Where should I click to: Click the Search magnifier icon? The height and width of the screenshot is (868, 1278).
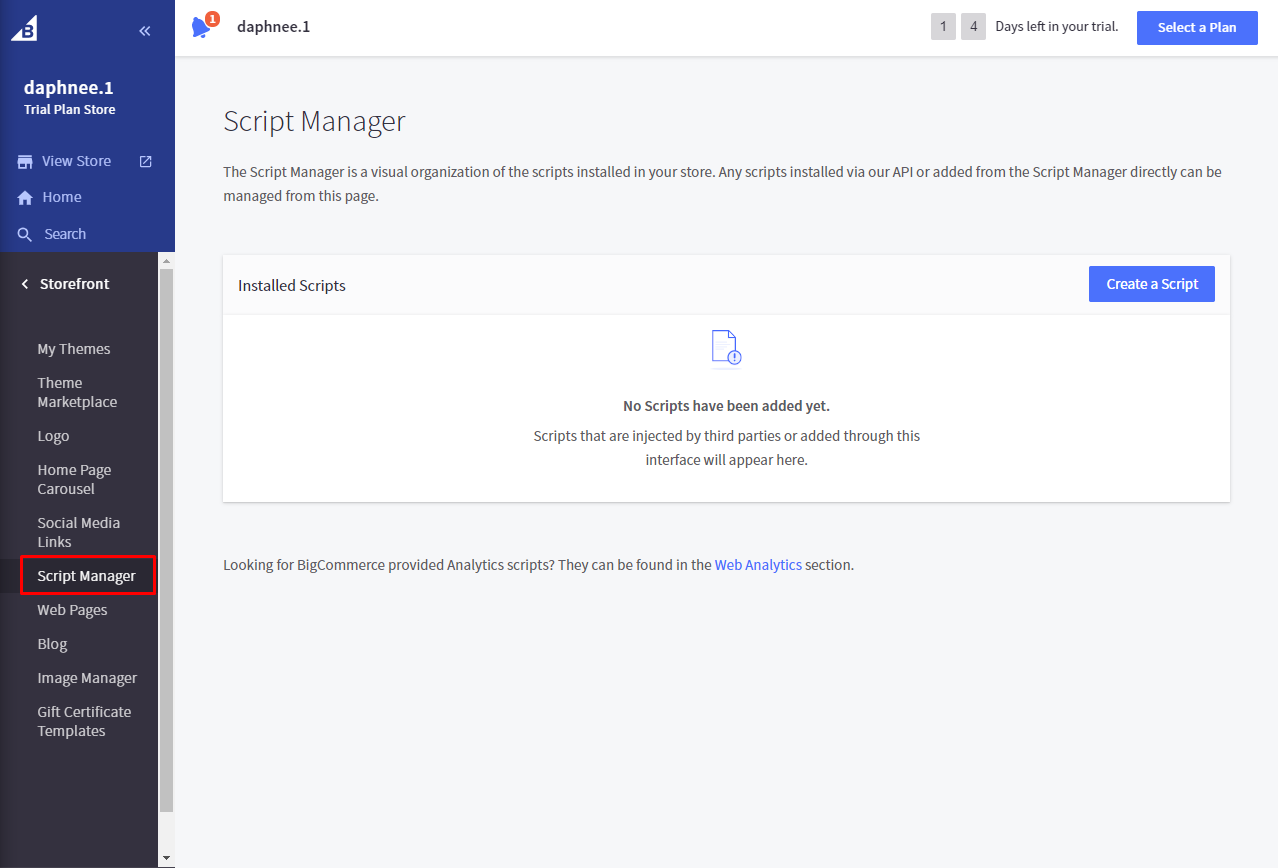[25, 234]
